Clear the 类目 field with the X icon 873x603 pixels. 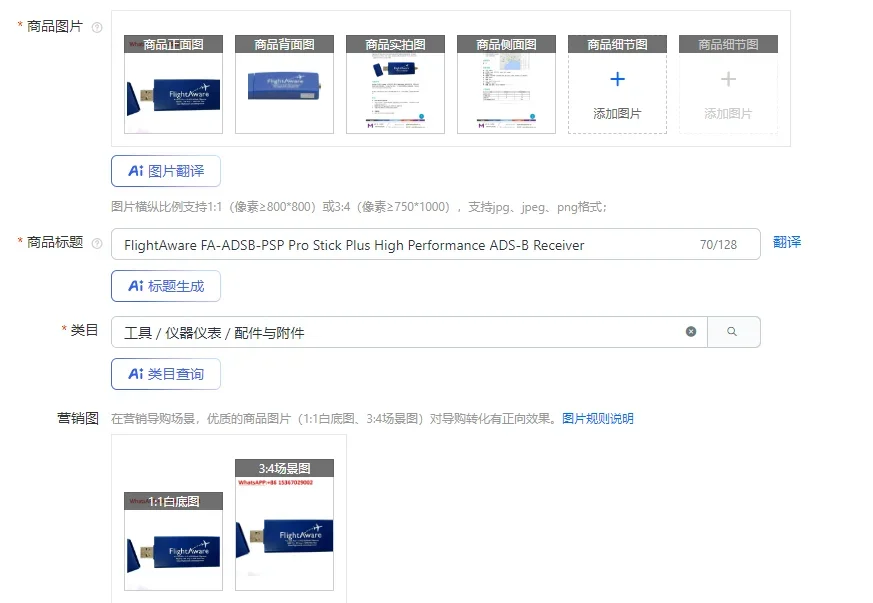pos(691,332)
